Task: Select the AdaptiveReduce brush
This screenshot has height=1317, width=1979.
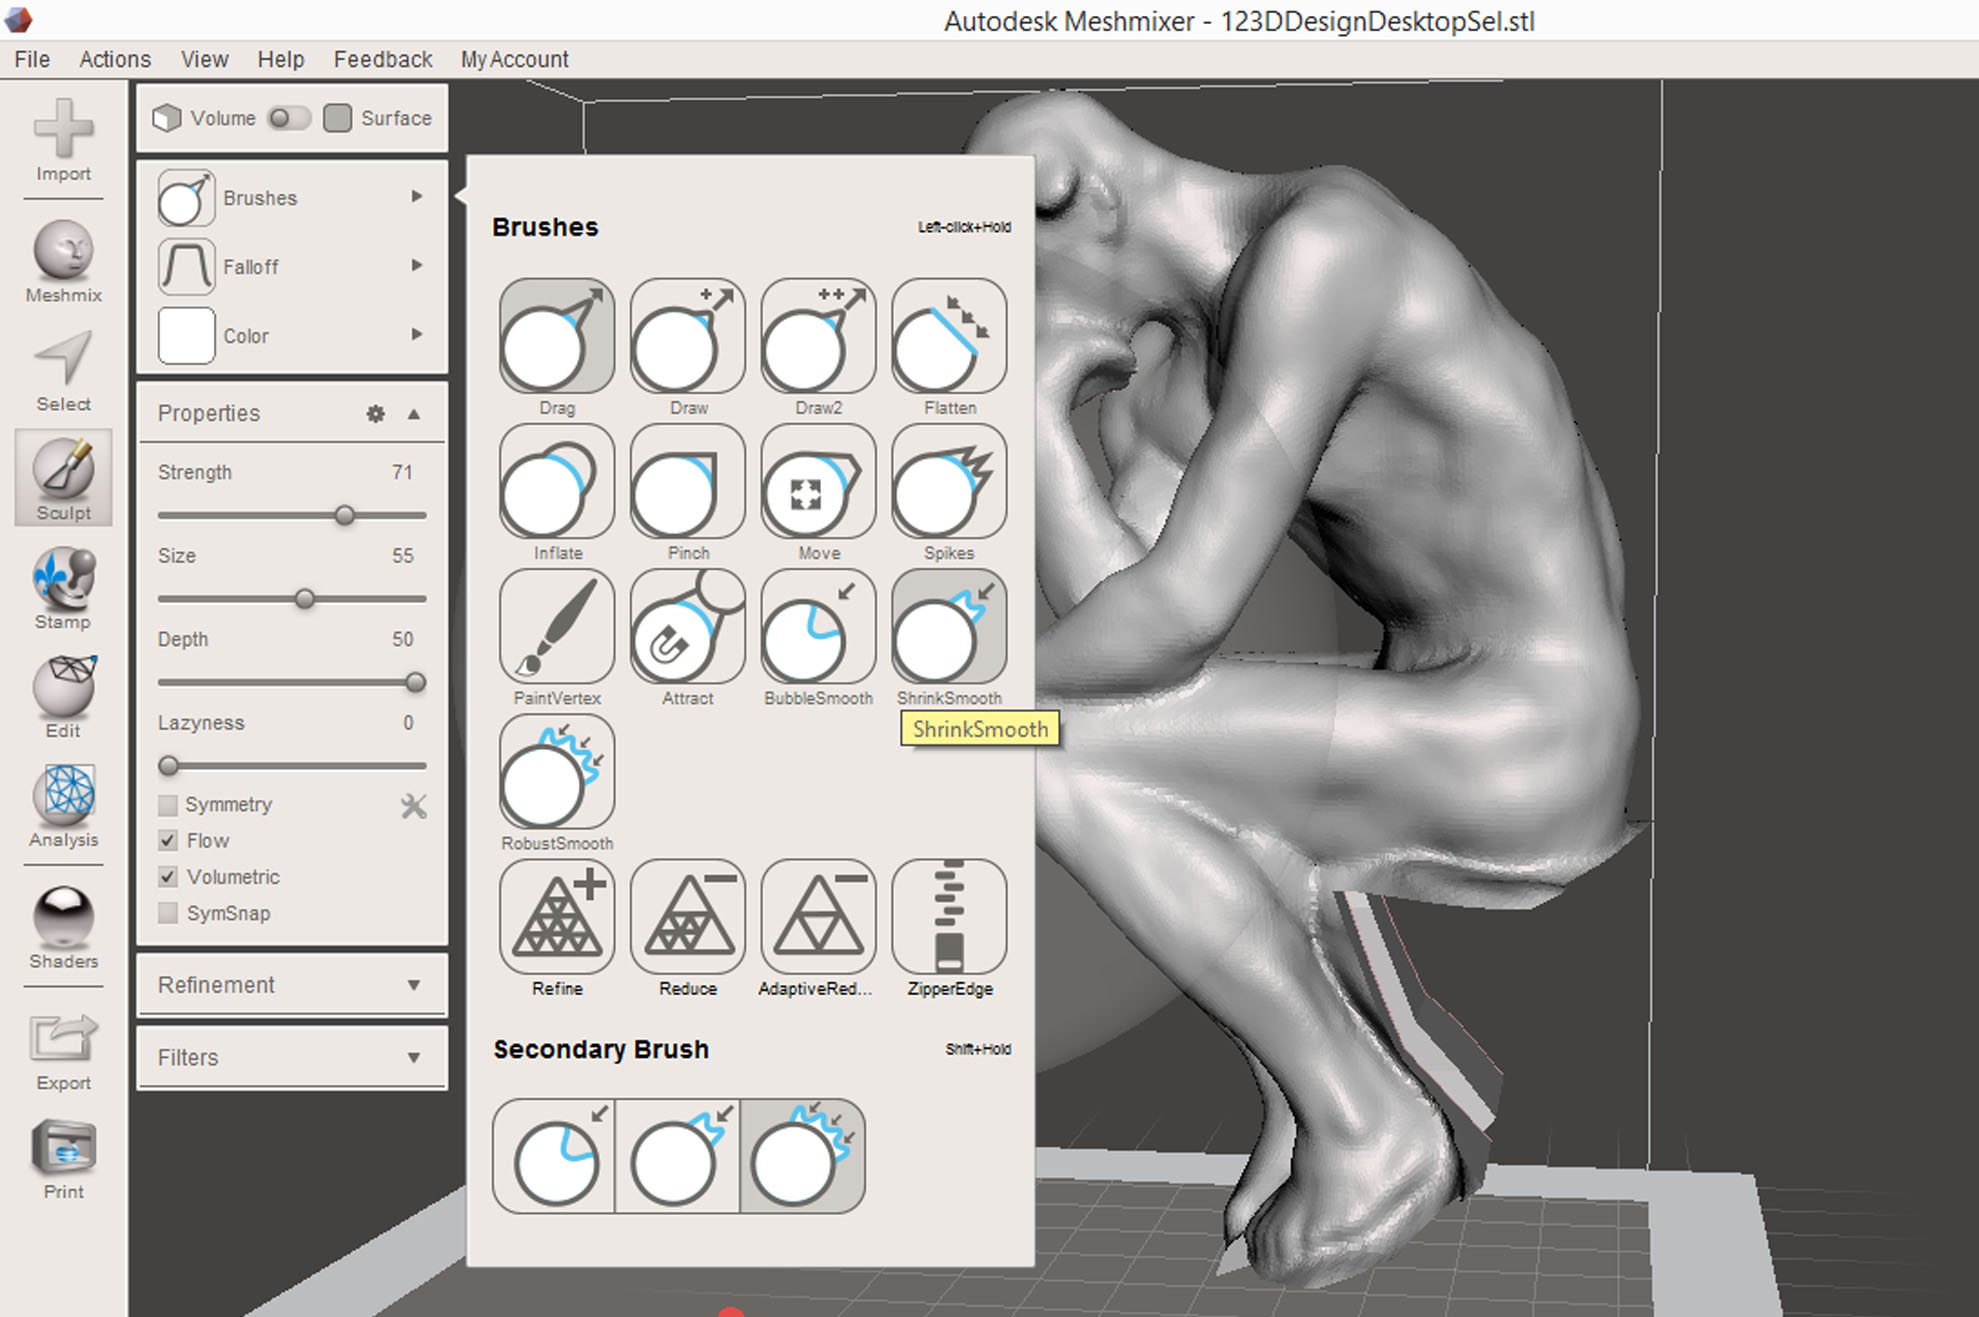Action: pos(818,916)
